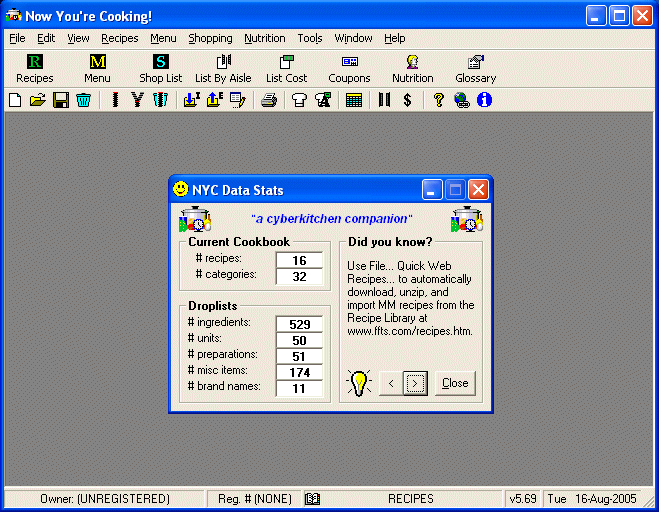
Task: Open the Shopping menu
Action: click(x=210, y=38)
